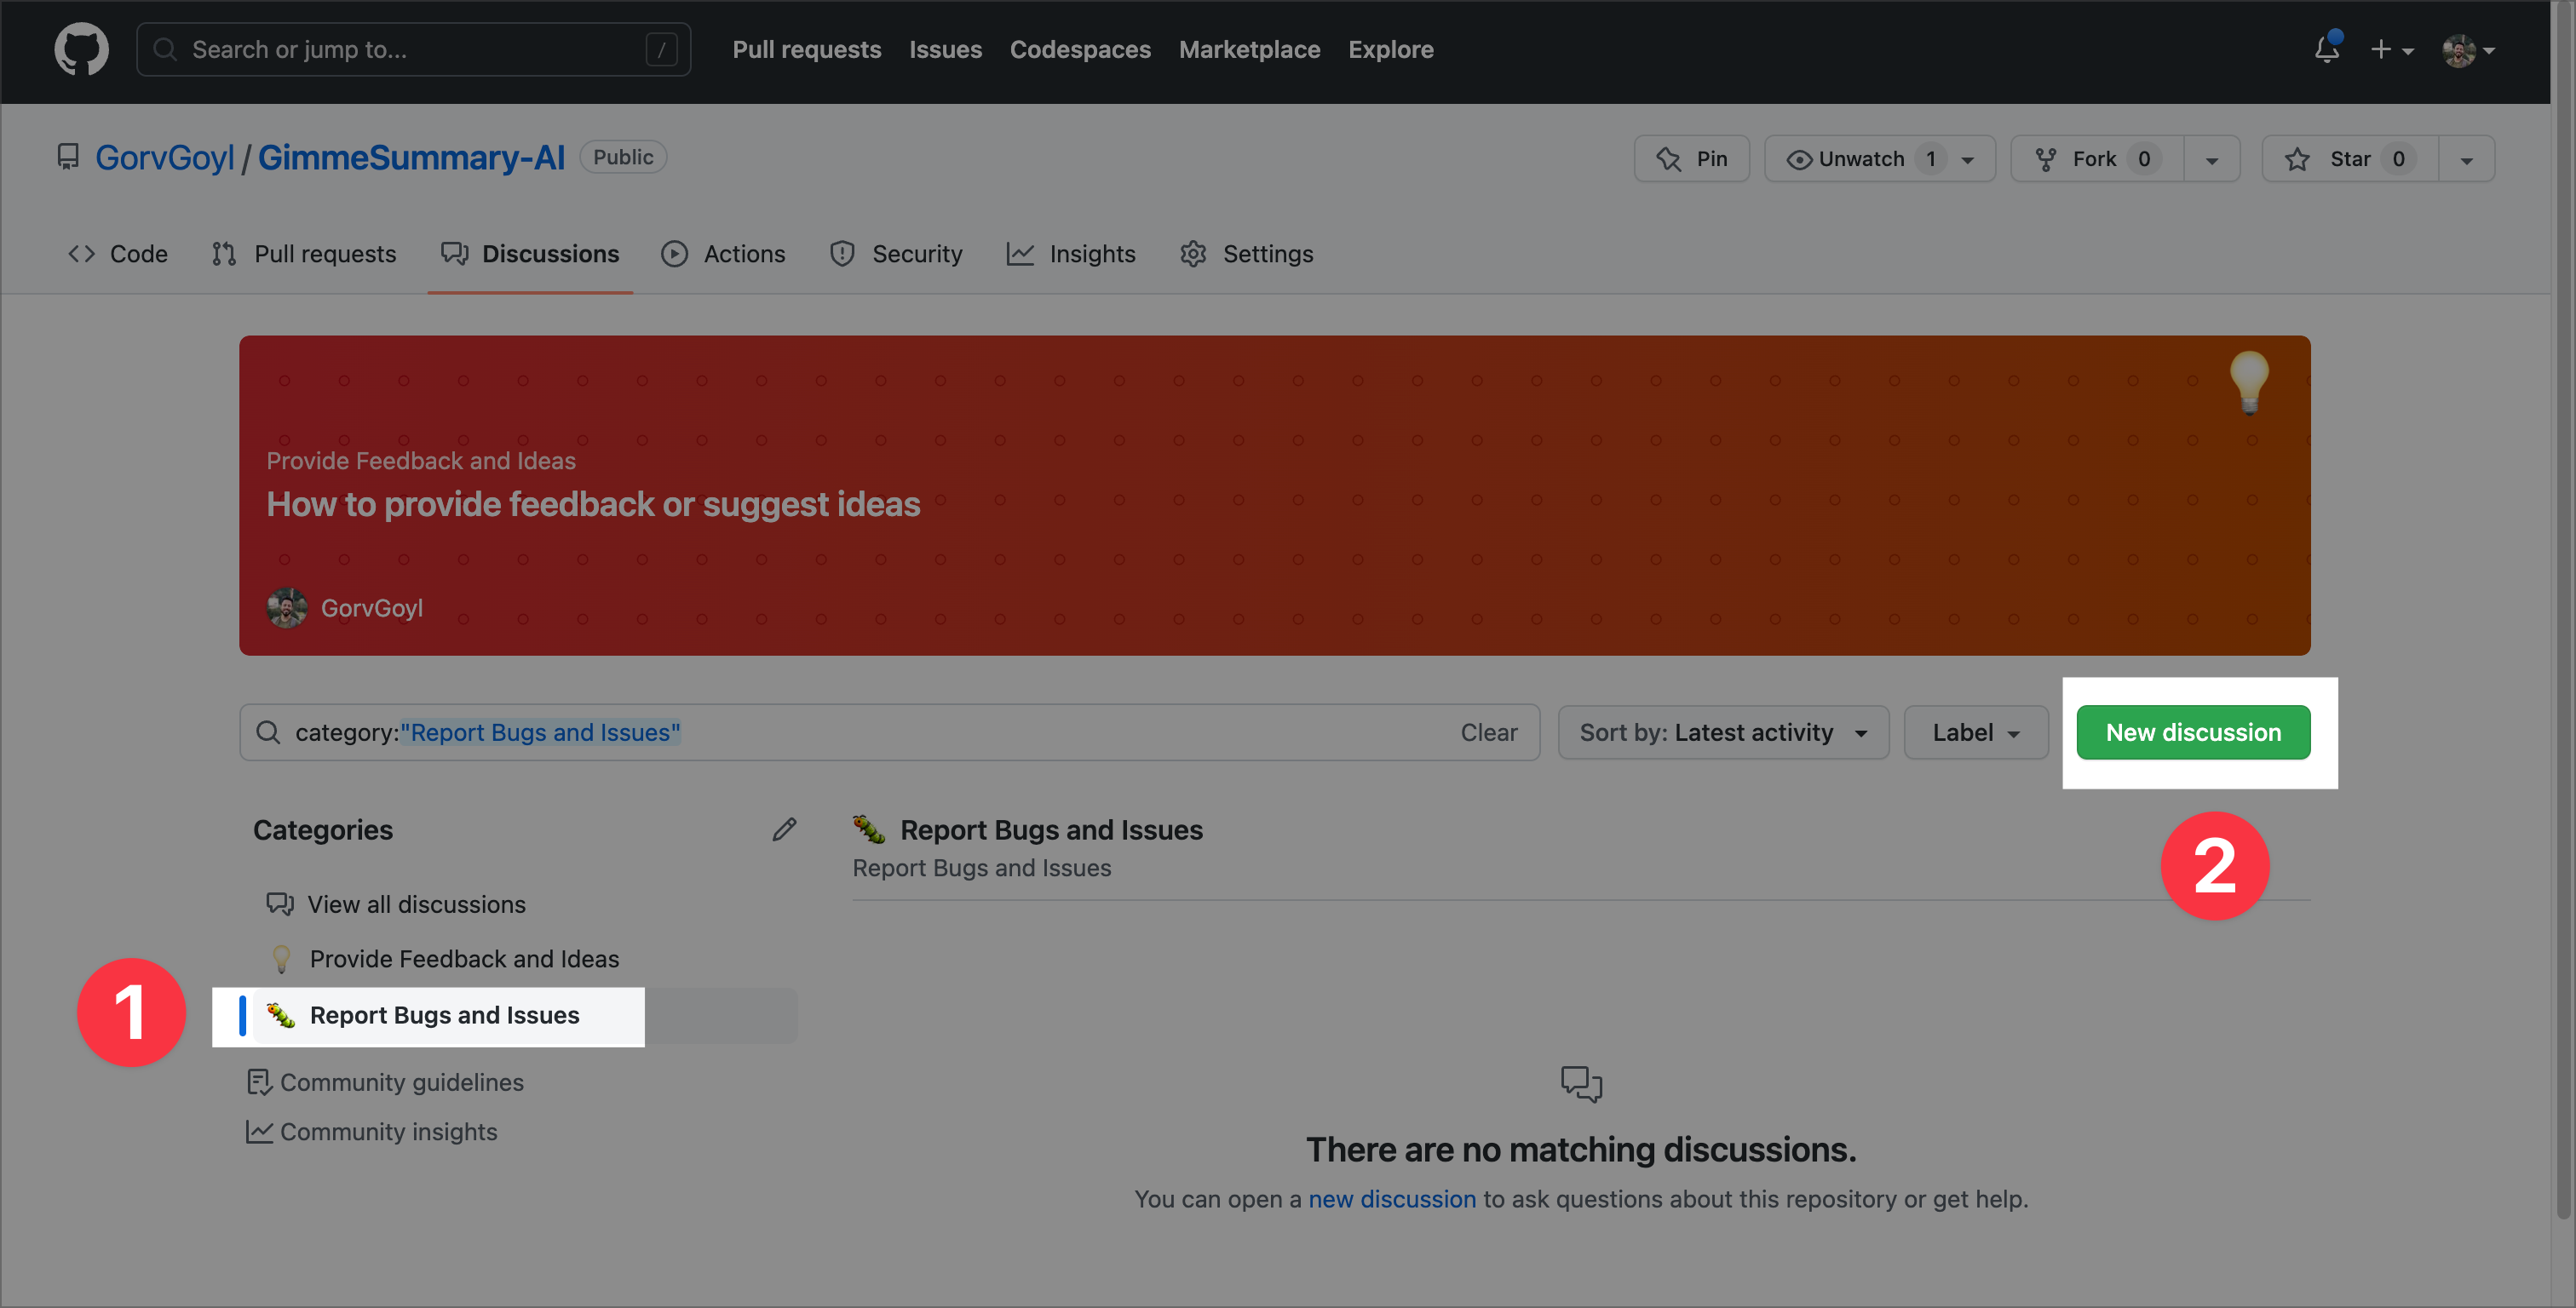Star the GimmeSummary-AI repository
Screen dimensions: 2576x1308
coord(2350,158)
